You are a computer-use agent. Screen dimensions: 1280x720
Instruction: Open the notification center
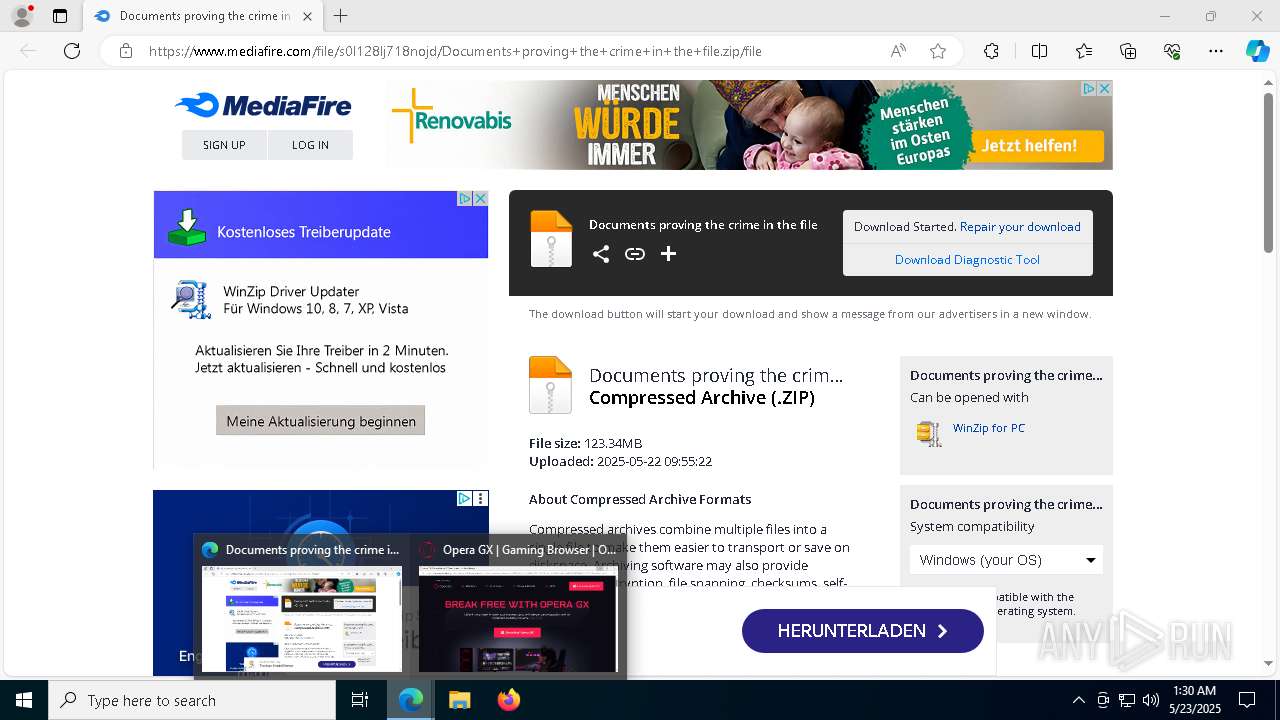[x=1247, y=700]
